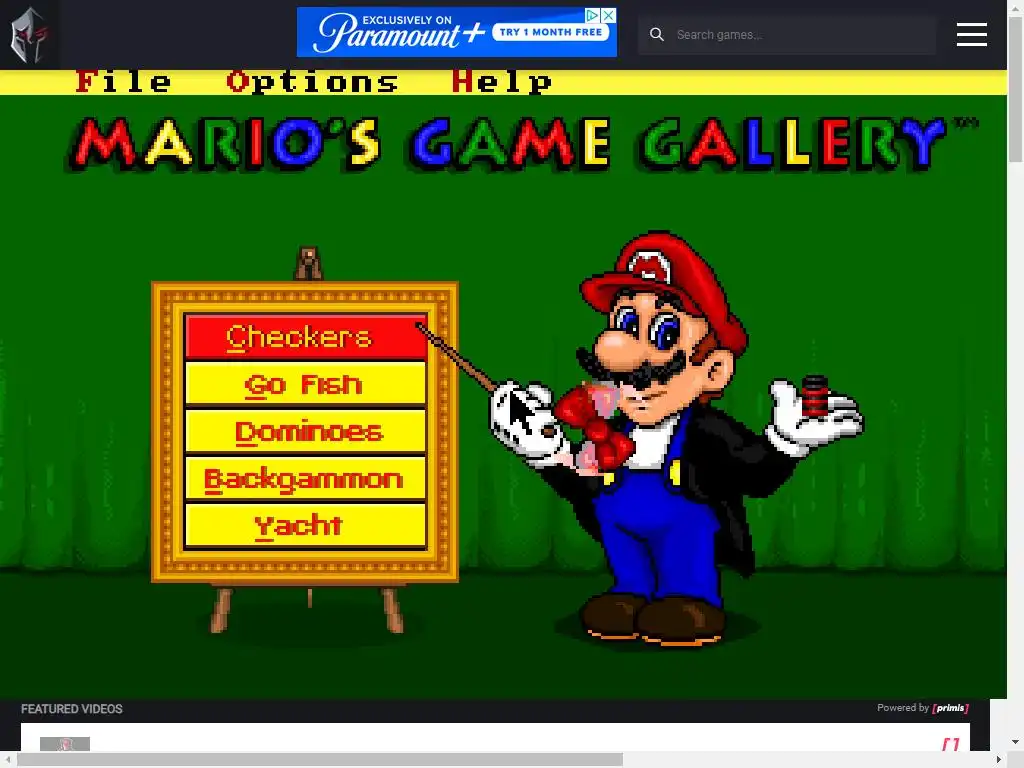Open the File menu
The height and width of the screenshot is (768, 1024).
pyautogui.click(x=123, y=82)
